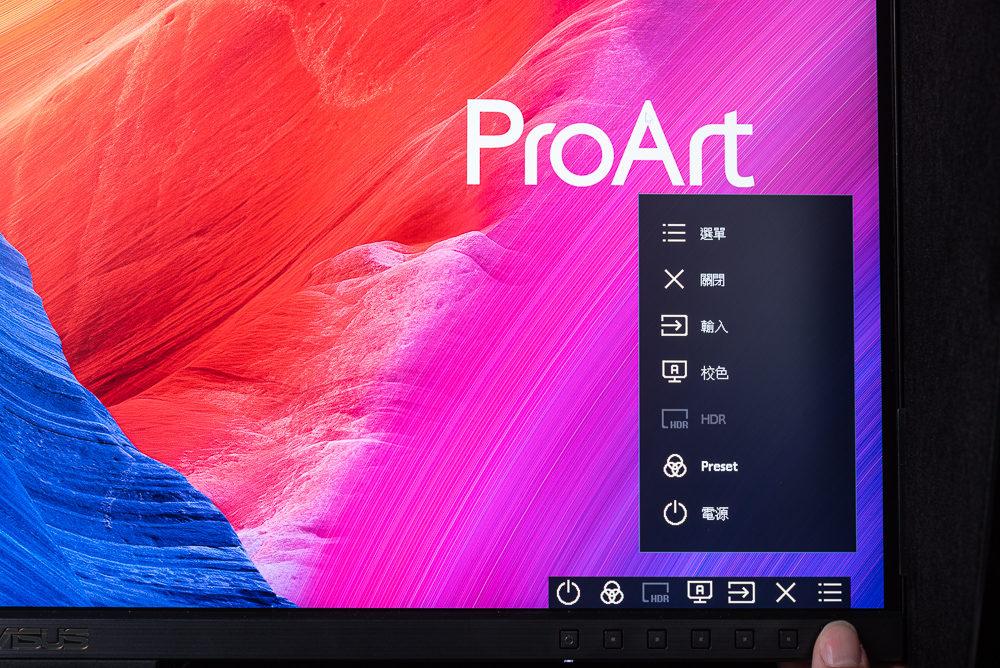Click the HDR icon in bottom OSD bar
Image resolution: width=1000 pixels, height=668 pixels.
click(656, 593)
